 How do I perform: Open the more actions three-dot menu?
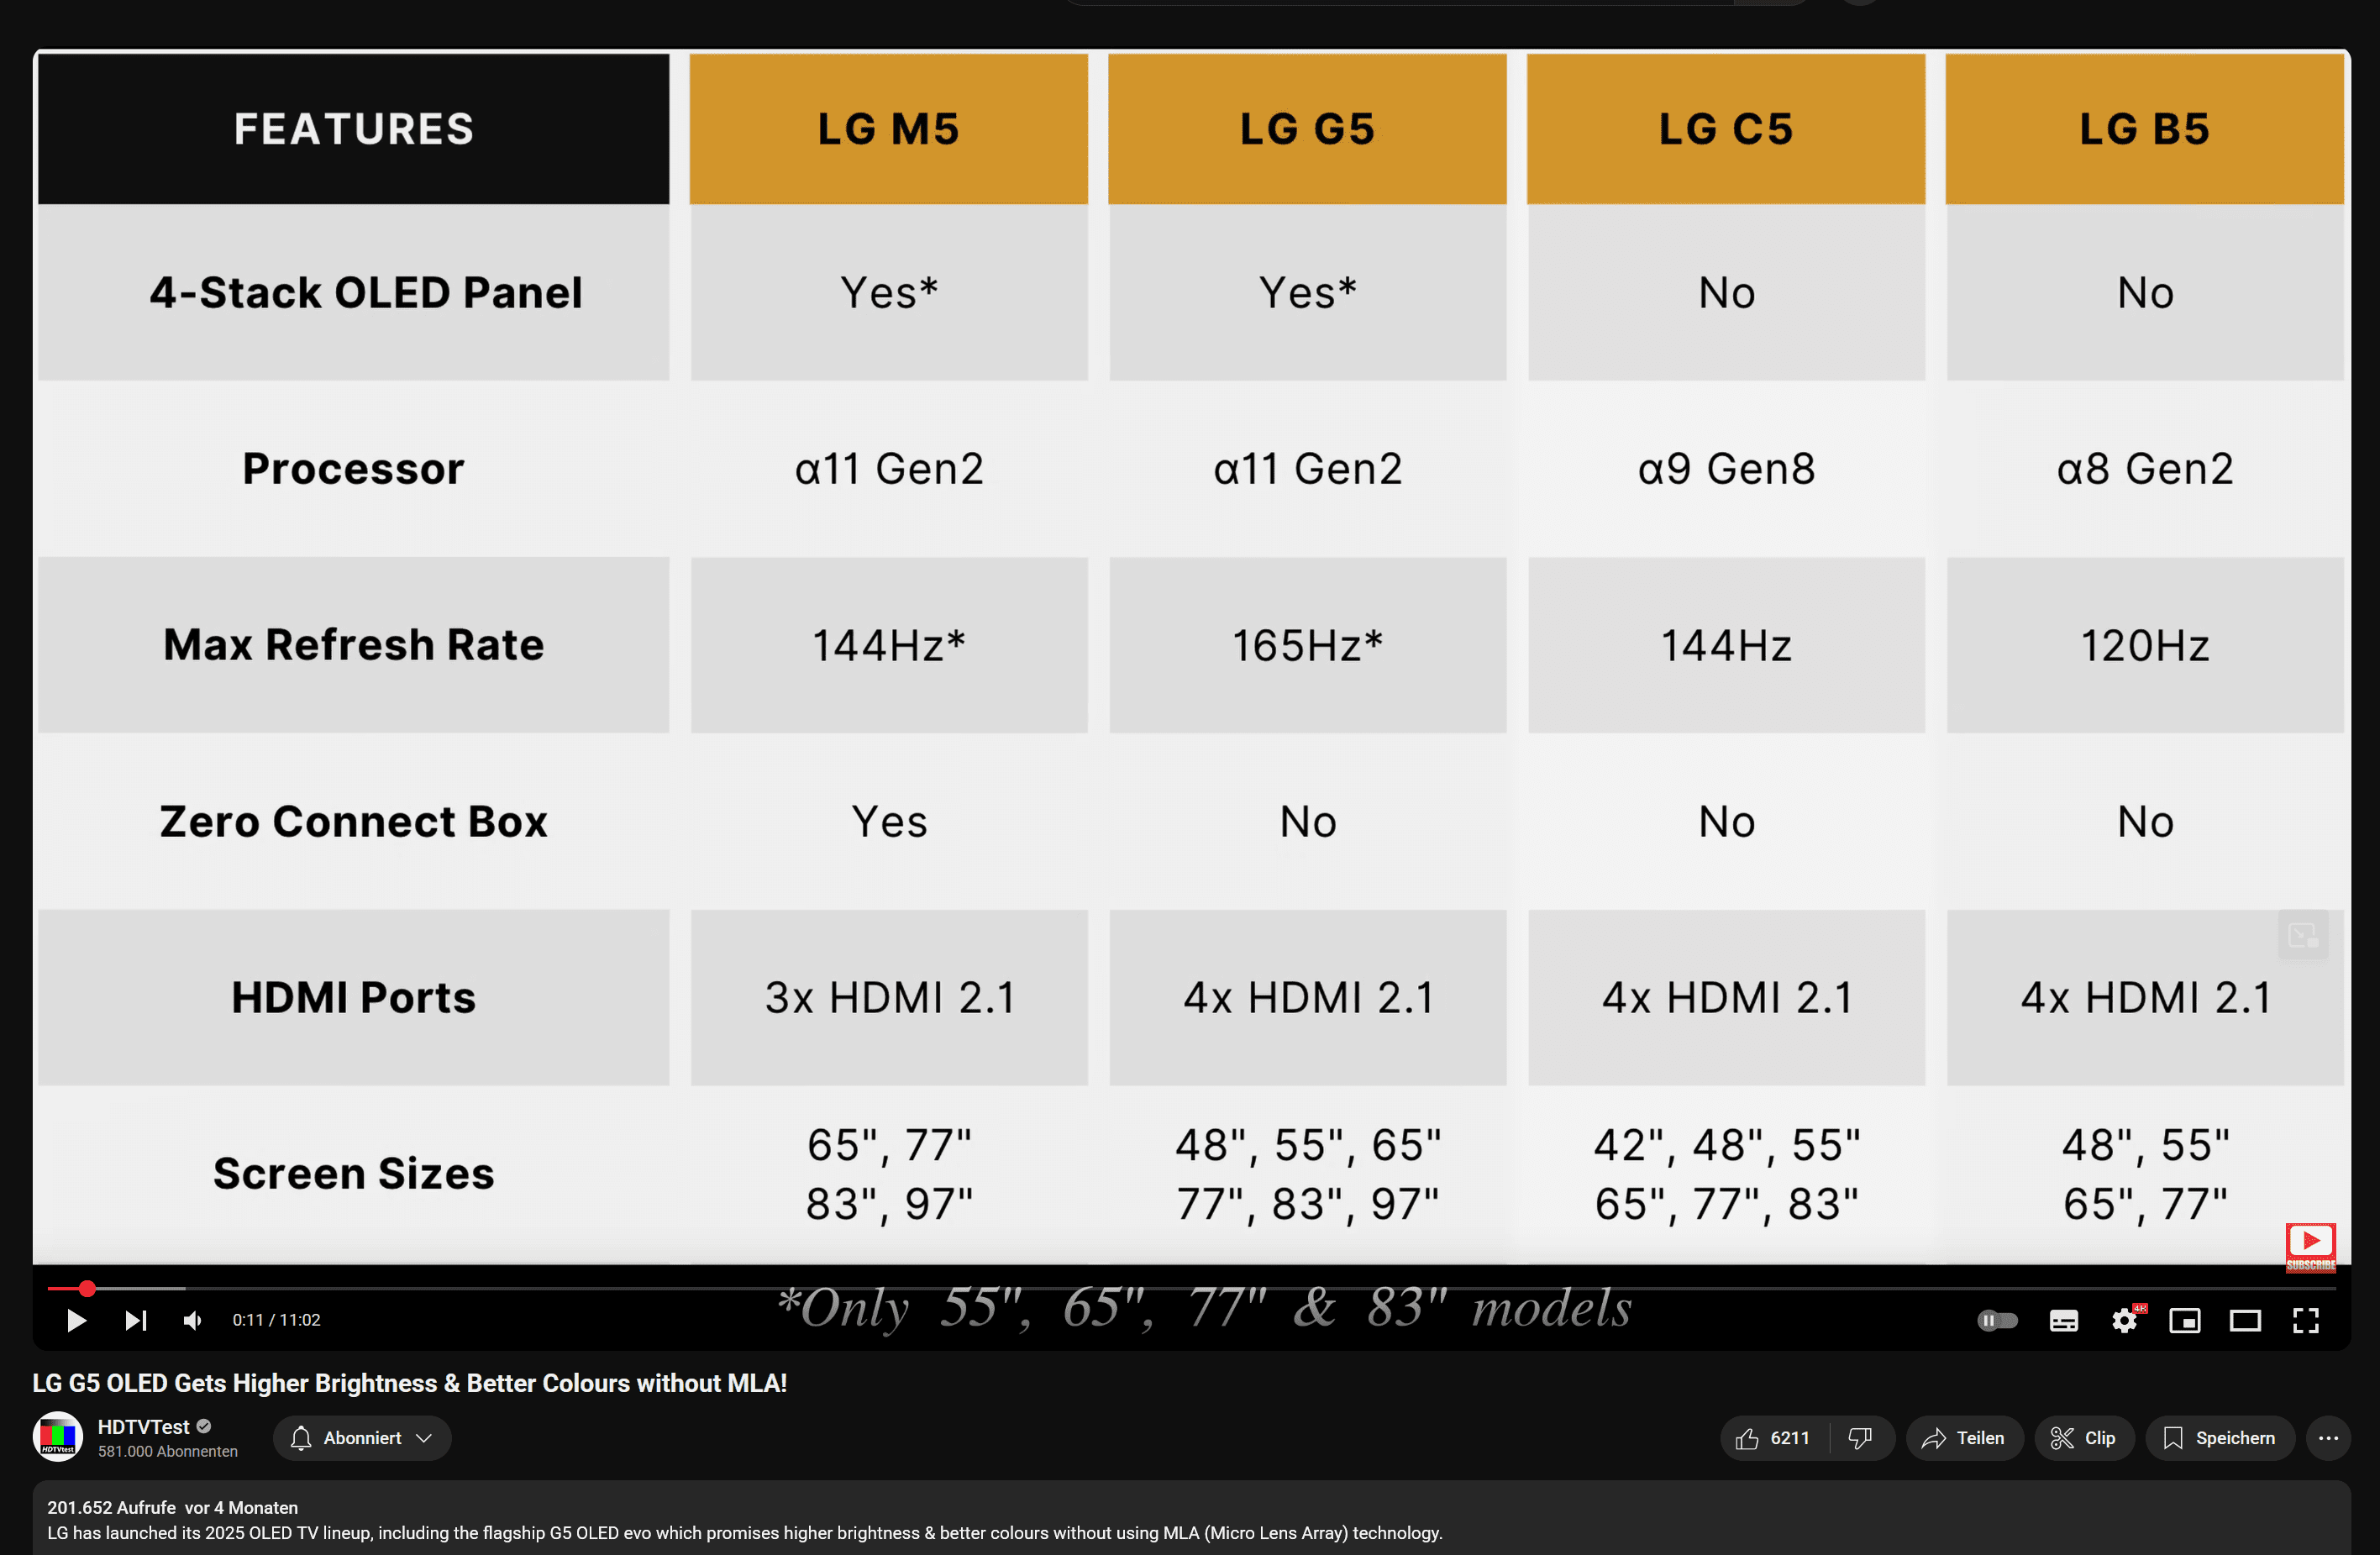click(2328, 1437)
